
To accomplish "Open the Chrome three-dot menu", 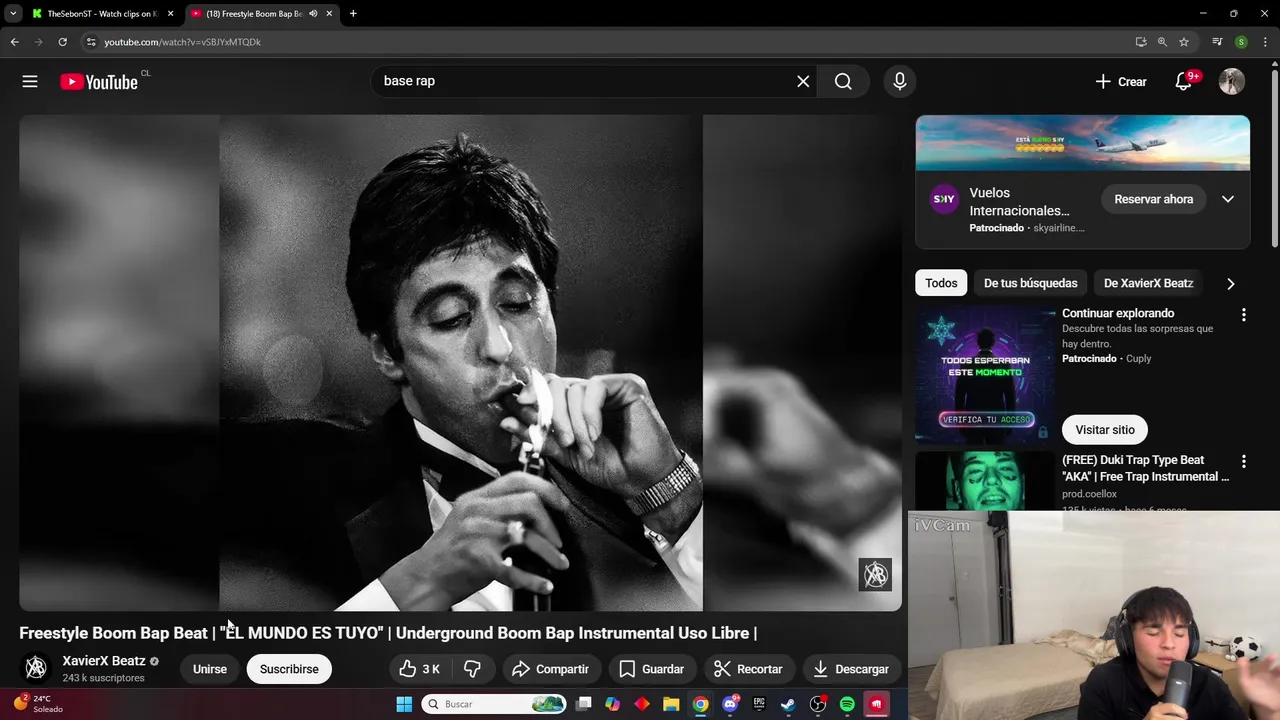I will [1265, 42].
